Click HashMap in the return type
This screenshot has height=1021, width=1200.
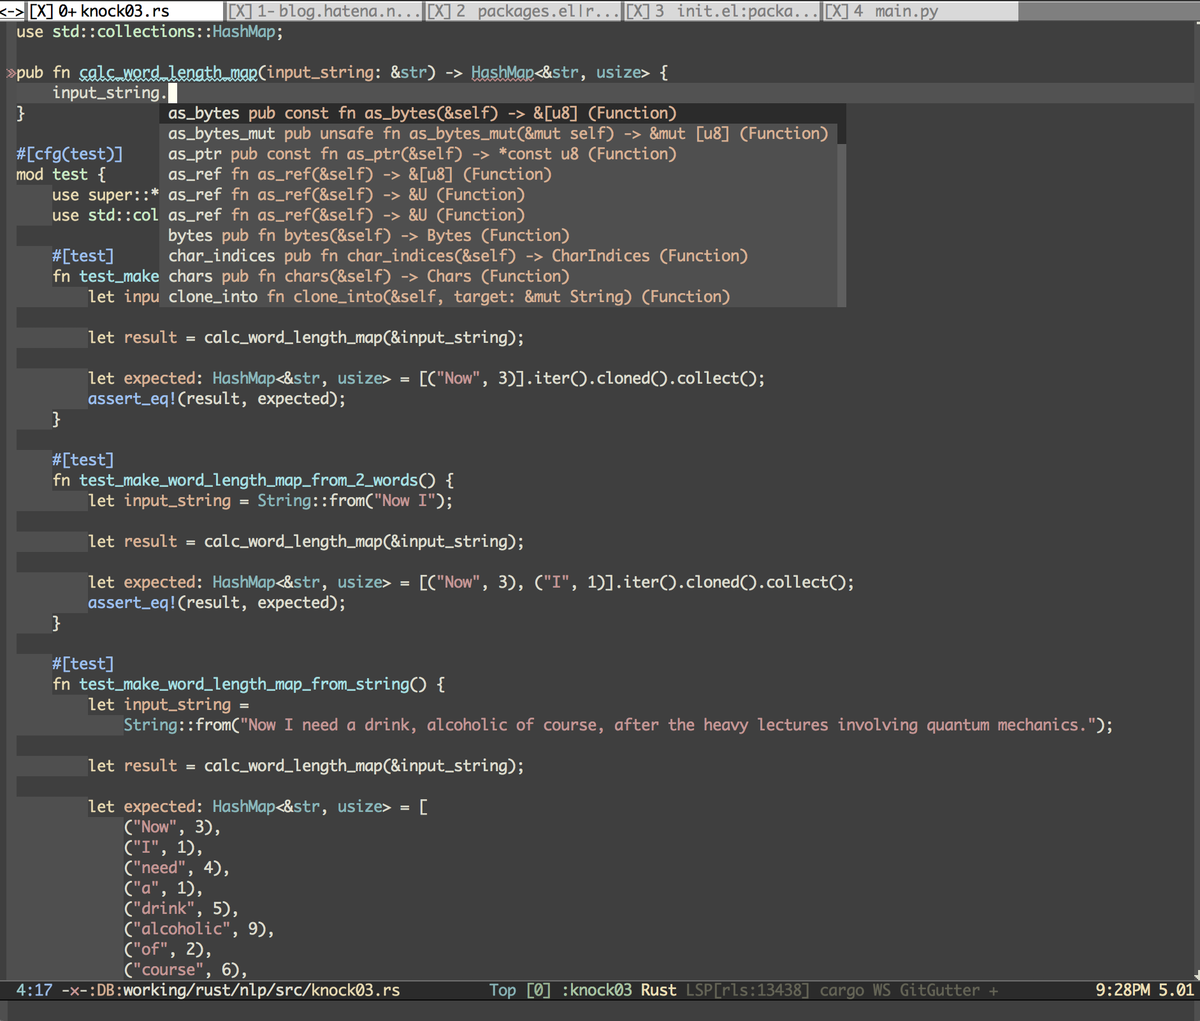(x=503, y=72)
